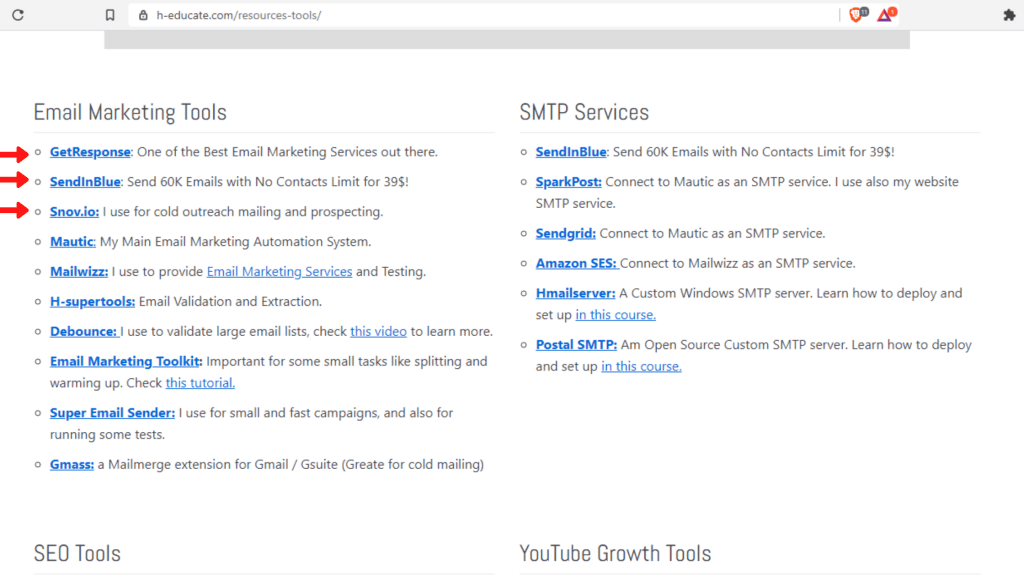The width and height of the screenshot is (1024, 576).
Task: Open the extensions puzzle piece icon
Action: 1008,15
